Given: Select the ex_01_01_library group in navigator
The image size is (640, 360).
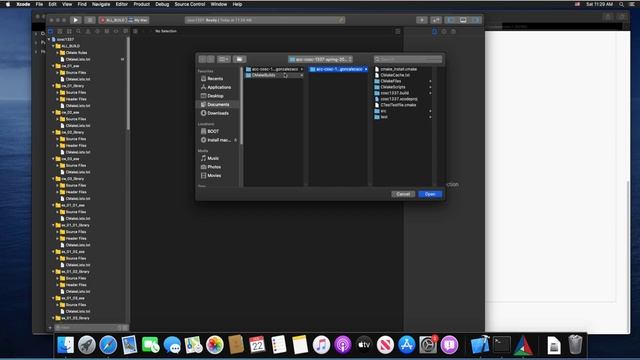Looking at the screenshot, I should (75, 225).
